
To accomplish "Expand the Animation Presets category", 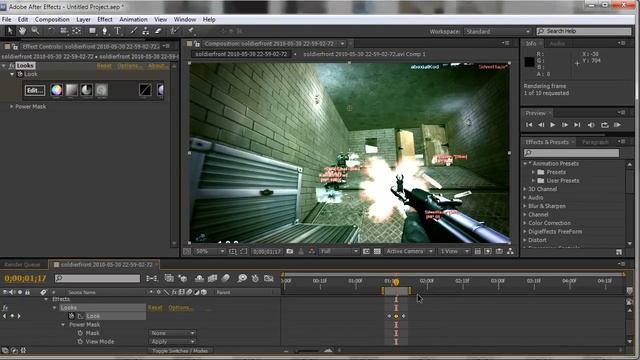I will 525,164.
